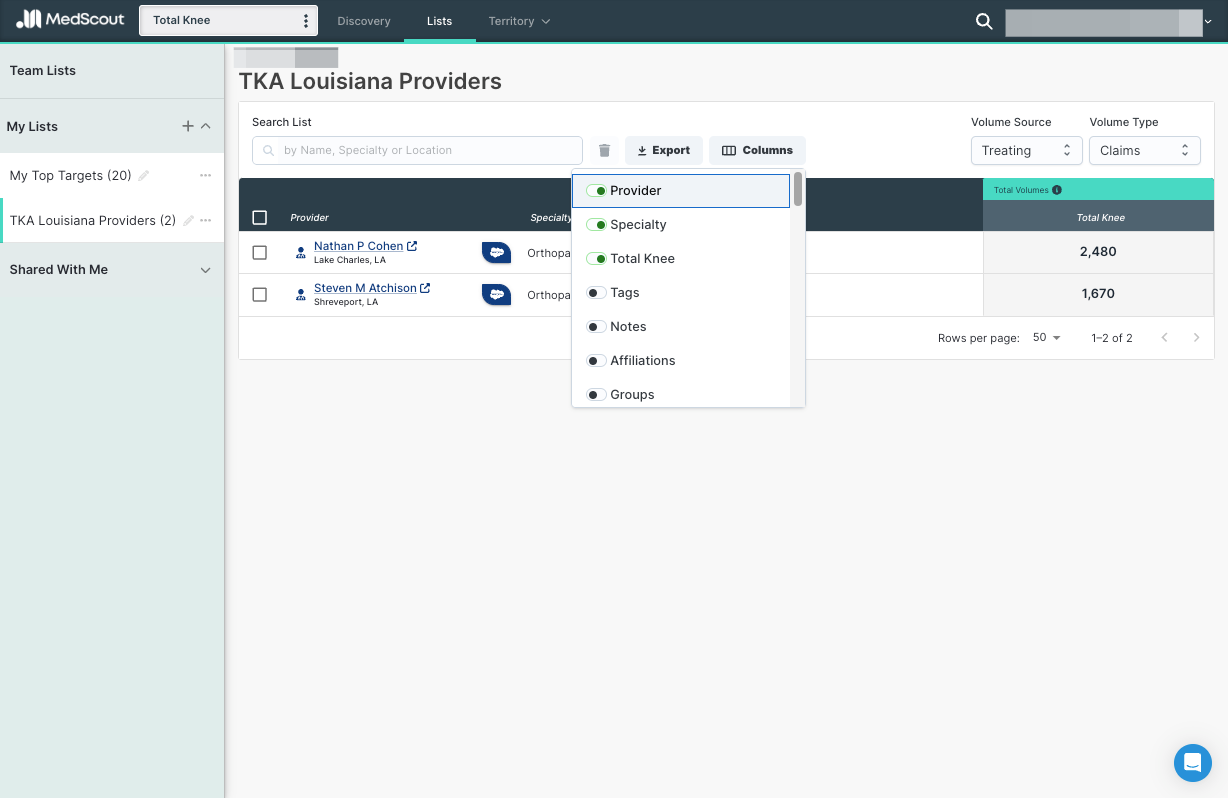This screenshot has width=1228, height=798.
Task: Click the three-dot menu on Total Knee selector
Action: (x=306, y=21)
